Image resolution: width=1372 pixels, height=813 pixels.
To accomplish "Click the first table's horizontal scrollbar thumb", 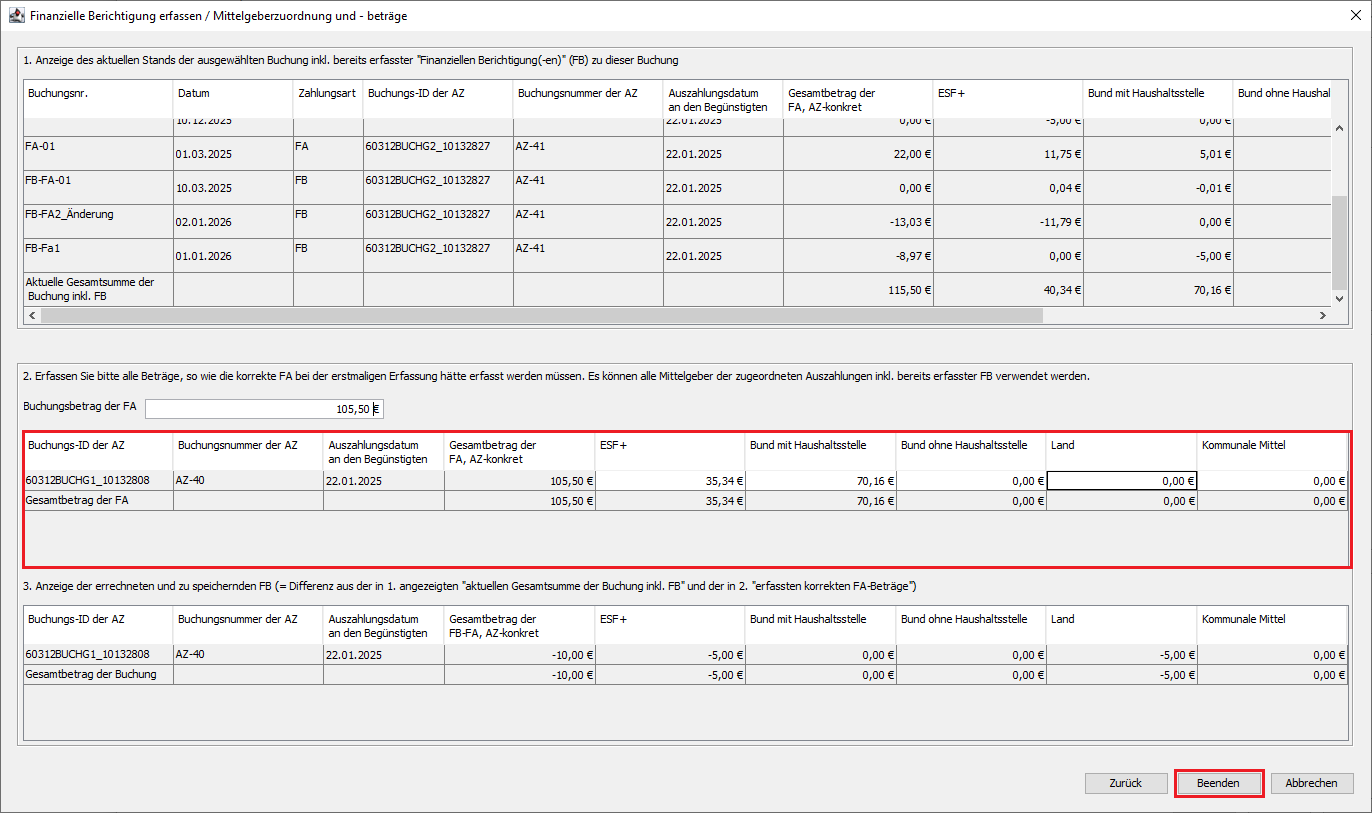I will click(x=540, y=316).
